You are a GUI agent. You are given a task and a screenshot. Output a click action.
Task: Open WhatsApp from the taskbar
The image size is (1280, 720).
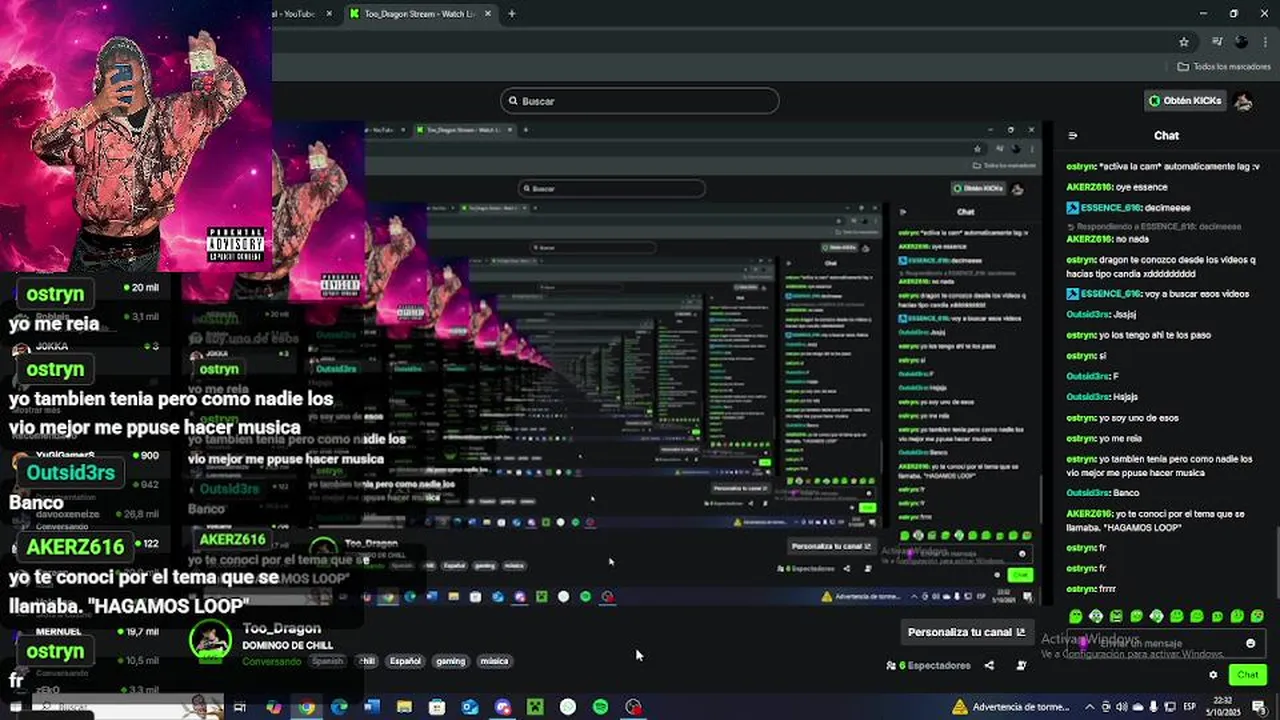tap(568, 707)
